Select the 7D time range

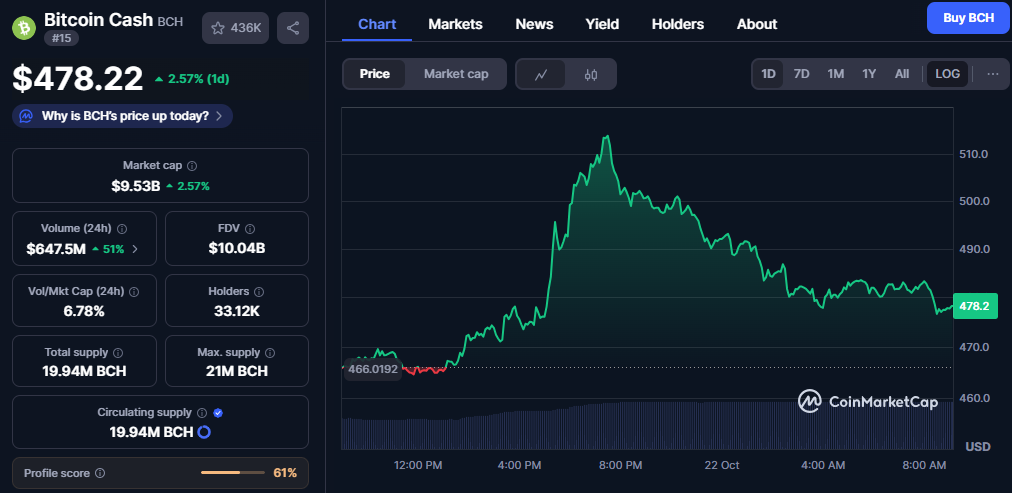click(x=801, y=74)
